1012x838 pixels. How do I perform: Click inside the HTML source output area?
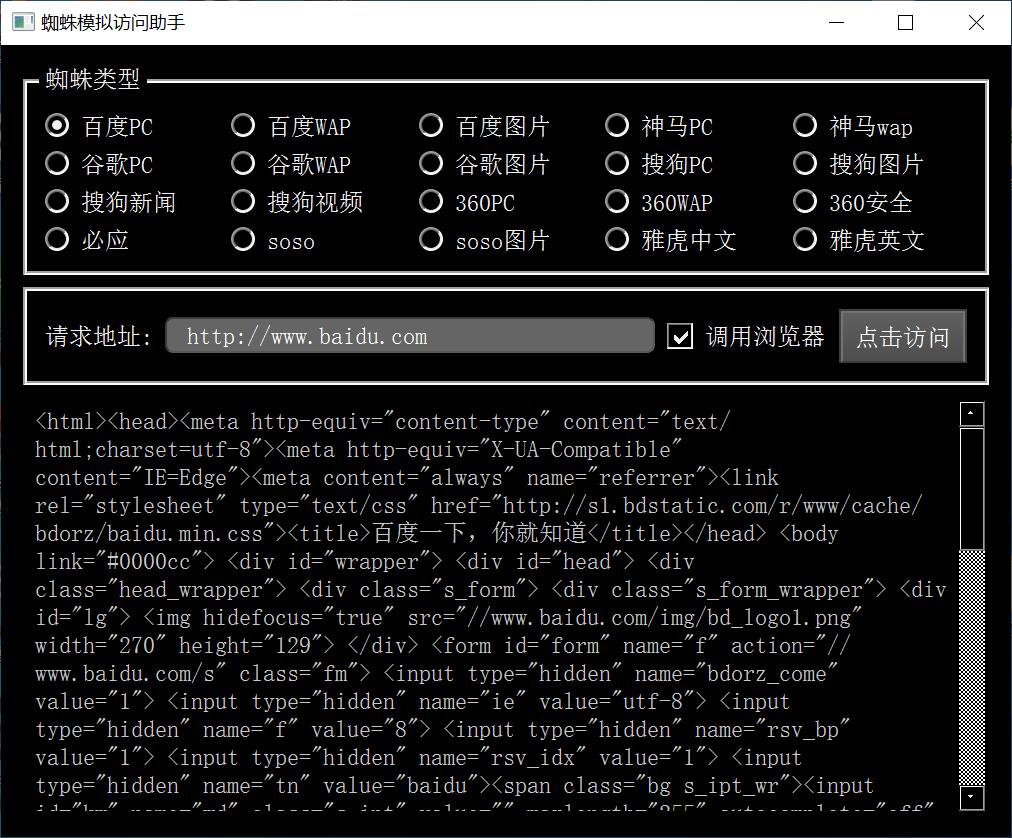[491, 607]
